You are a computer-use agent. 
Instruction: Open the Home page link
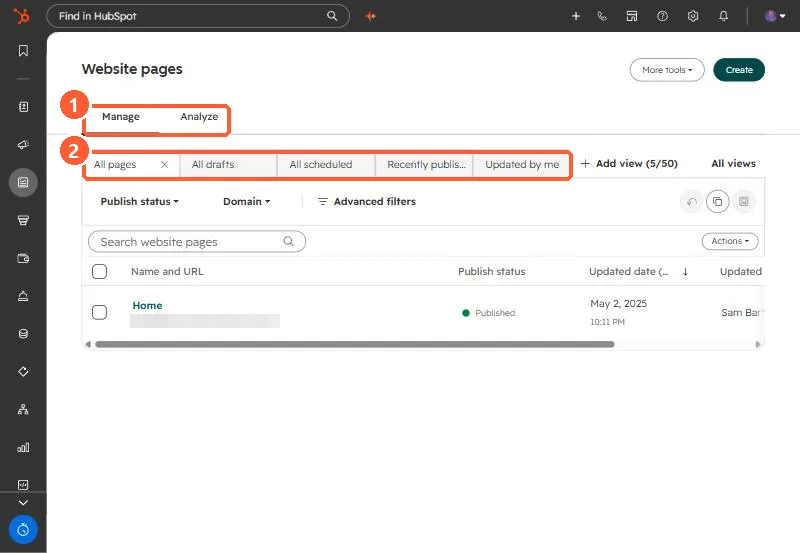click(147, 305)
